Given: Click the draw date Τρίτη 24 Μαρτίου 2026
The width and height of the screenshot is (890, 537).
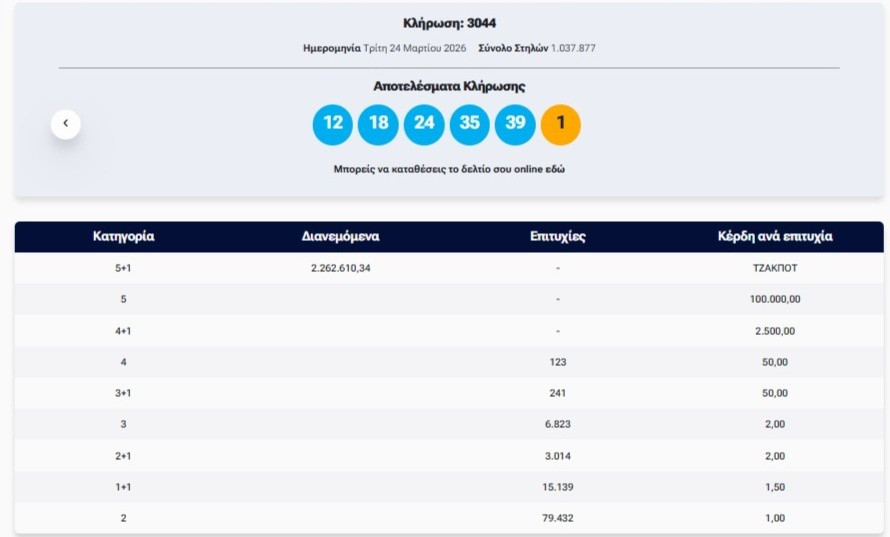Looking at the screenshot, I should click(414, 48).
